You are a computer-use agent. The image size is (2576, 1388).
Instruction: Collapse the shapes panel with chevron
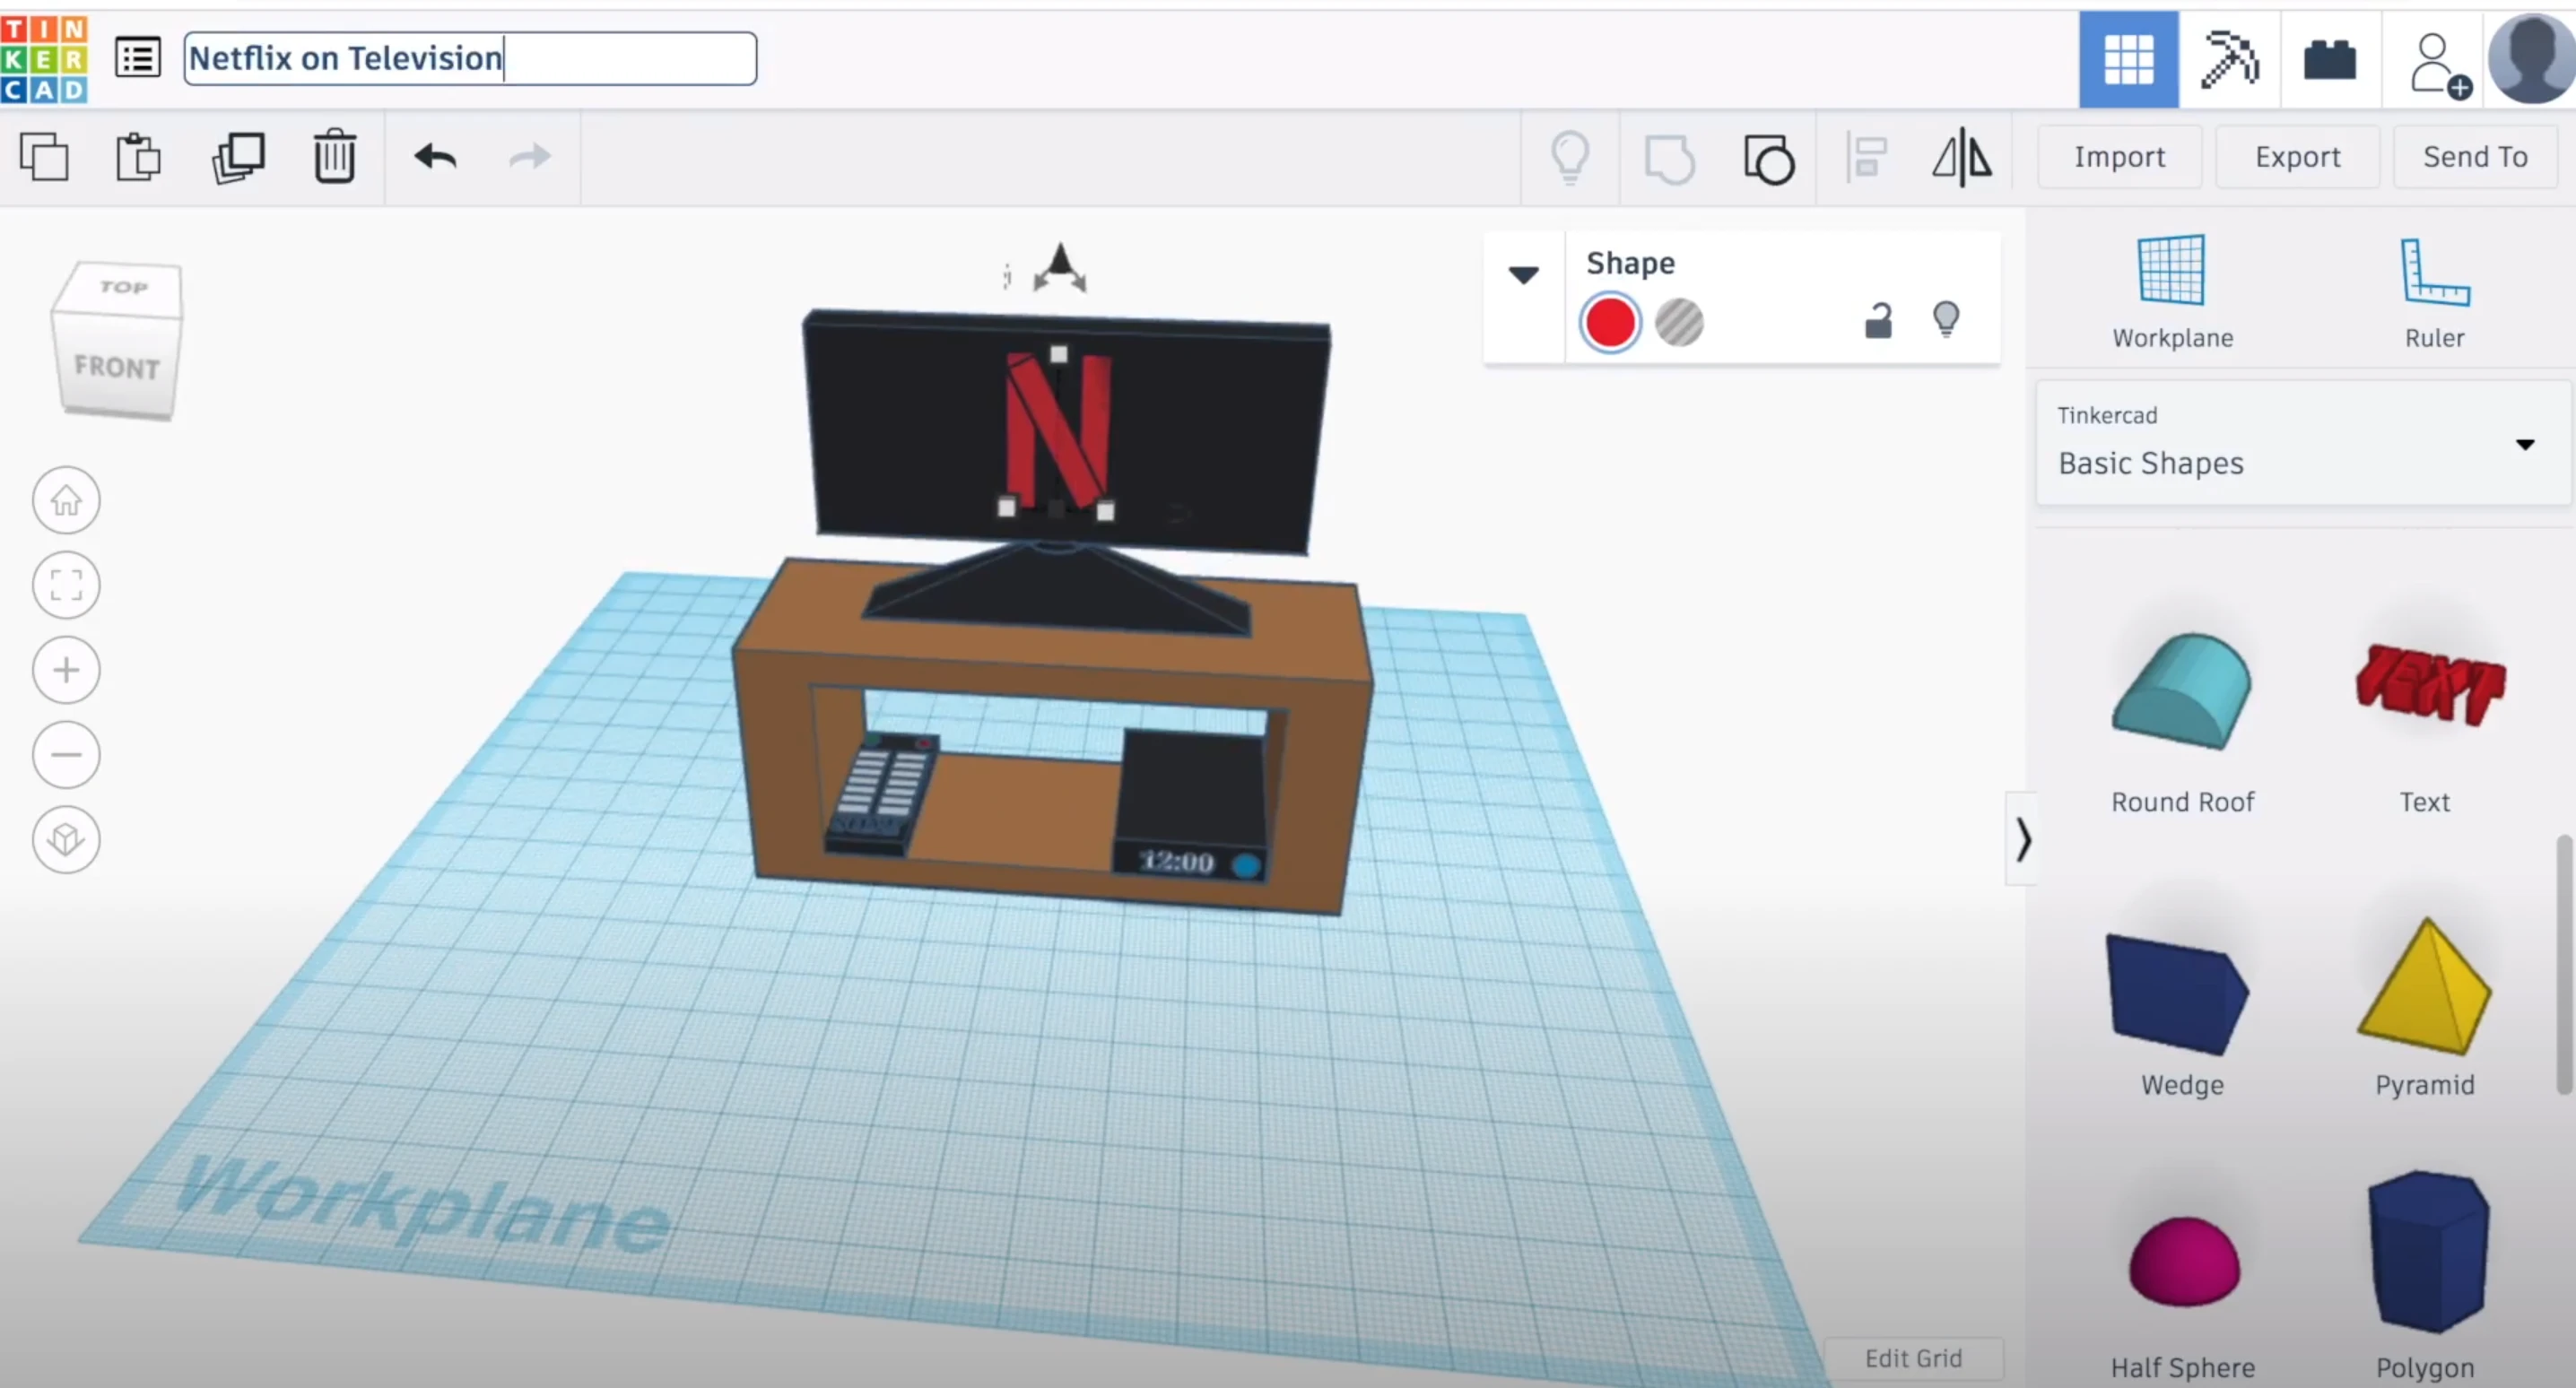coord(2022,838)
